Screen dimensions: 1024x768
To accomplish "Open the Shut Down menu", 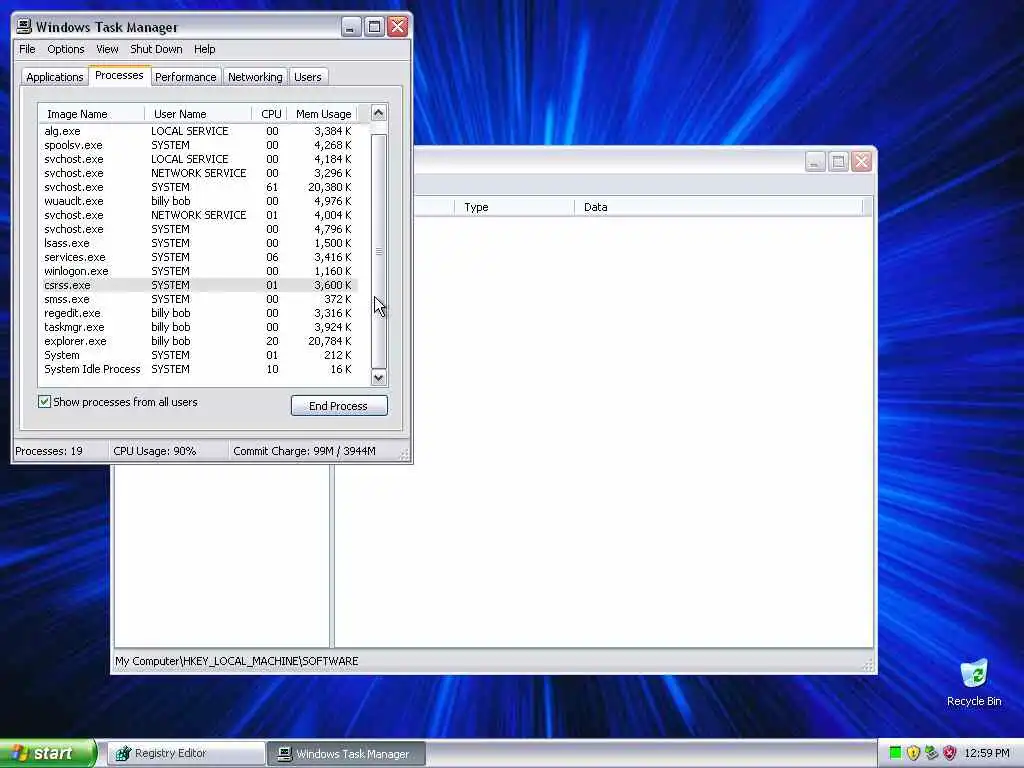I will [x=156, y=49].
